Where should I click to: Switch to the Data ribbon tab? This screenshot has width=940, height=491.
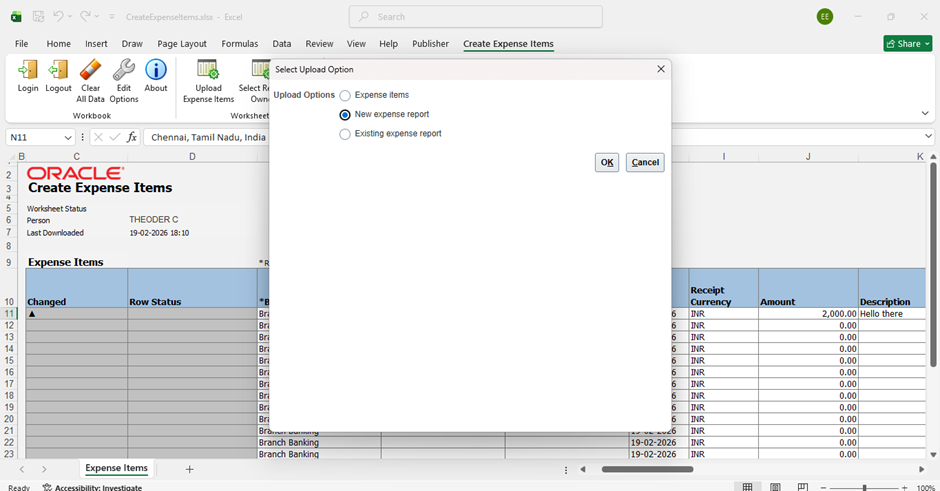[x=282, y=44]
